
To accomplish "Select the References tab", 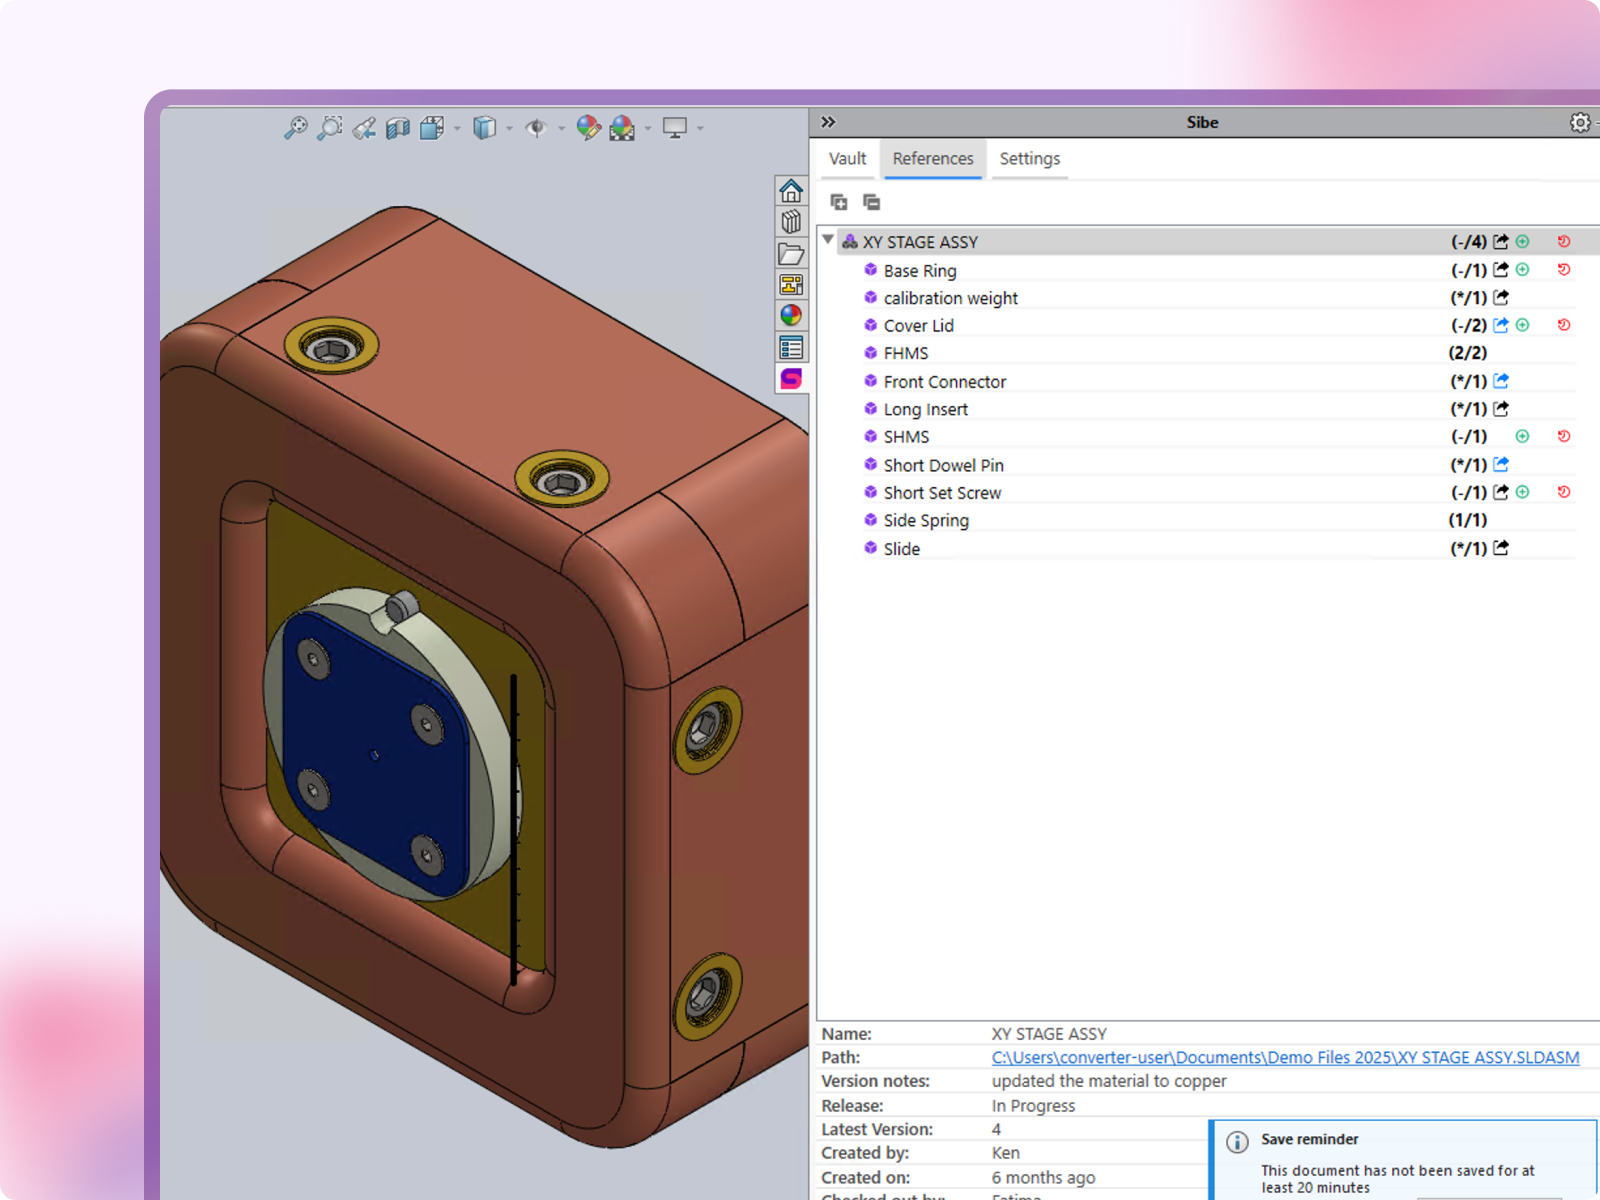I will point(933,159).
